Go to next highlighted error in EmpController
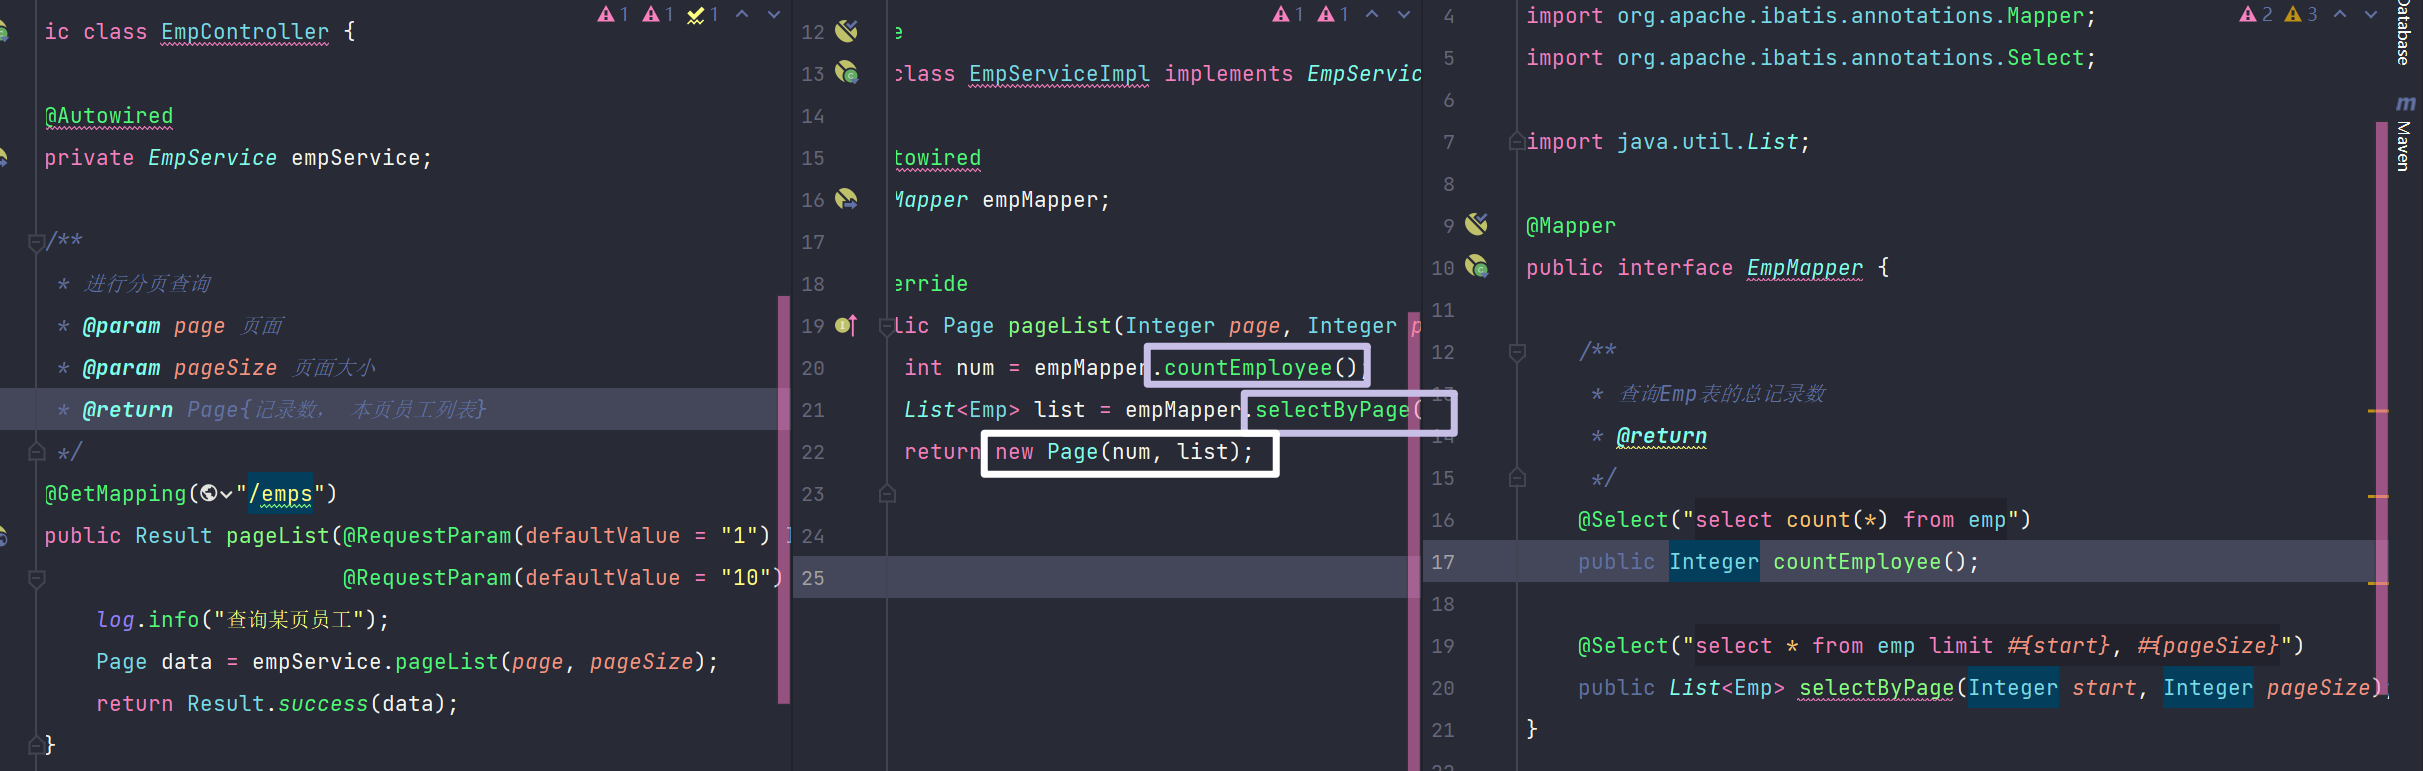This screenshot has height=771, width=2423. 774,14
